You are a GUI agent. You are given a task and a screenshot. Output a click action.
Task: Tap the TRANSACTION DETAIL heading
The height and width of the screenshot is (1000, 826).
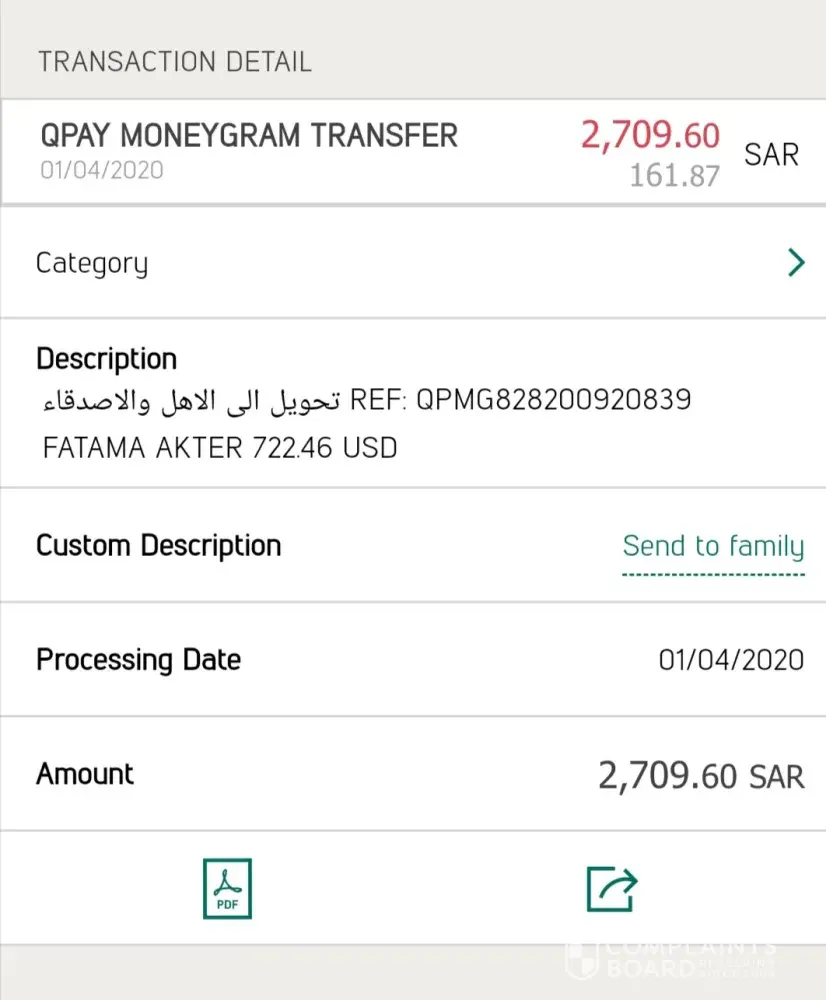[x=175, y=61]
